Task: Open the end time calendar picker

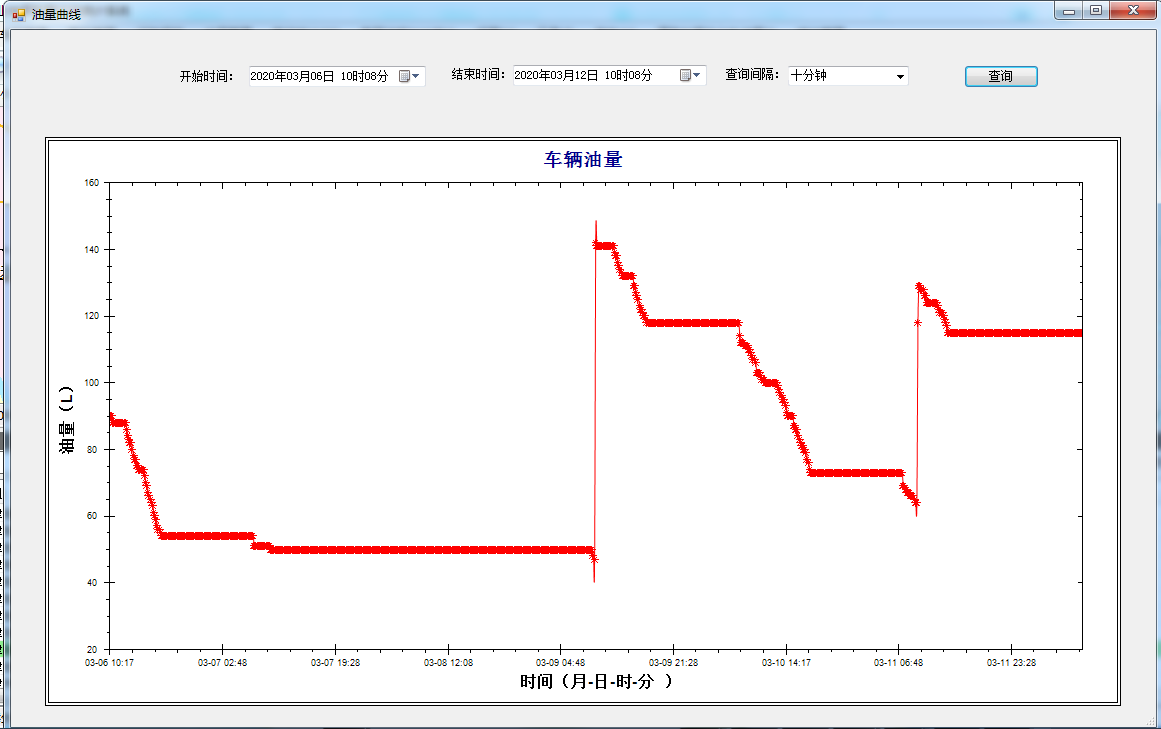Action: [x=691, y=76]
